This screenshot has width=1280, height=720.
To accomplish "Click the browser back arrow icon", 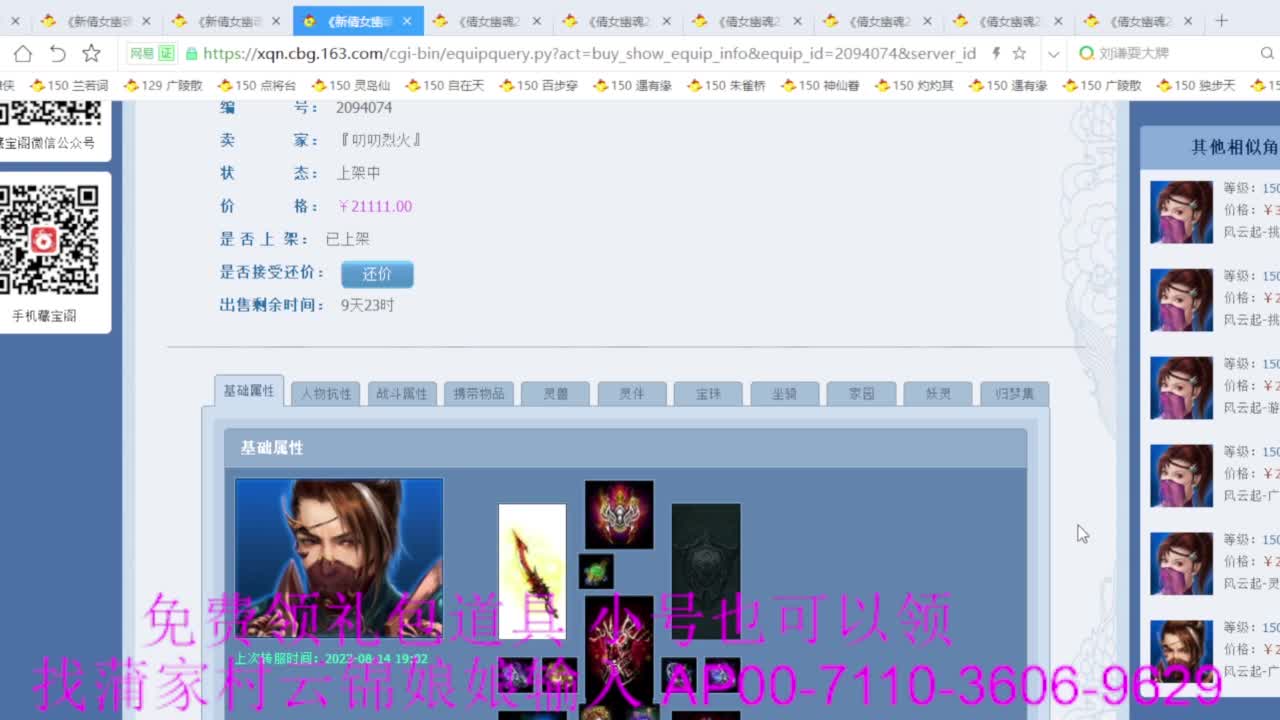I will coord(57,54).
